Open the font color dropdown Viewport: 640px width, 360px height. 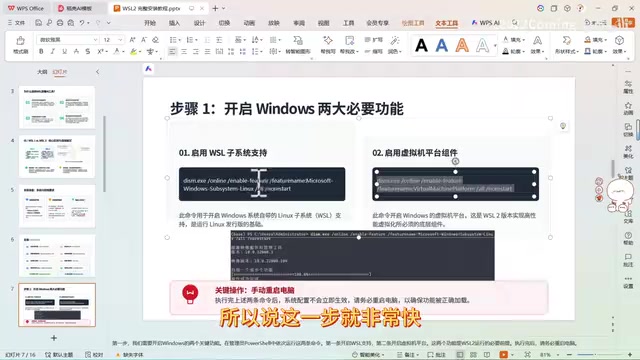[x=123, y=52]
